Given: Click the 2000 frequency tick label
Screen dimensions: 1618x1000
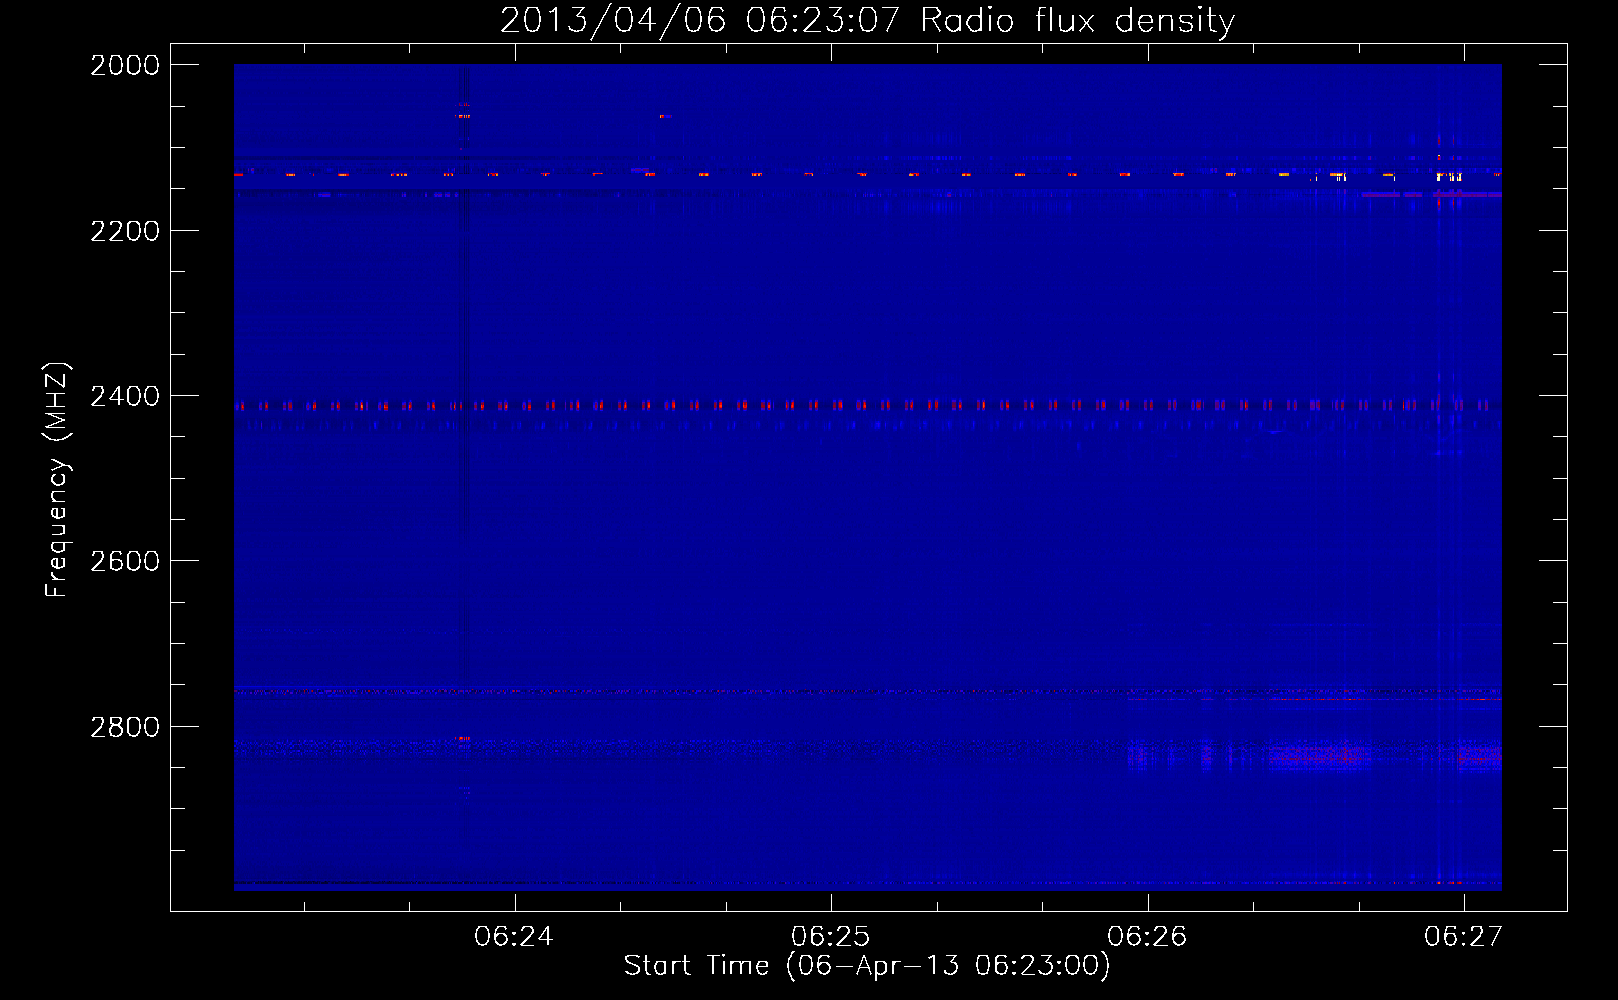Looking at the screenshot, I should [x=125, y=65].
